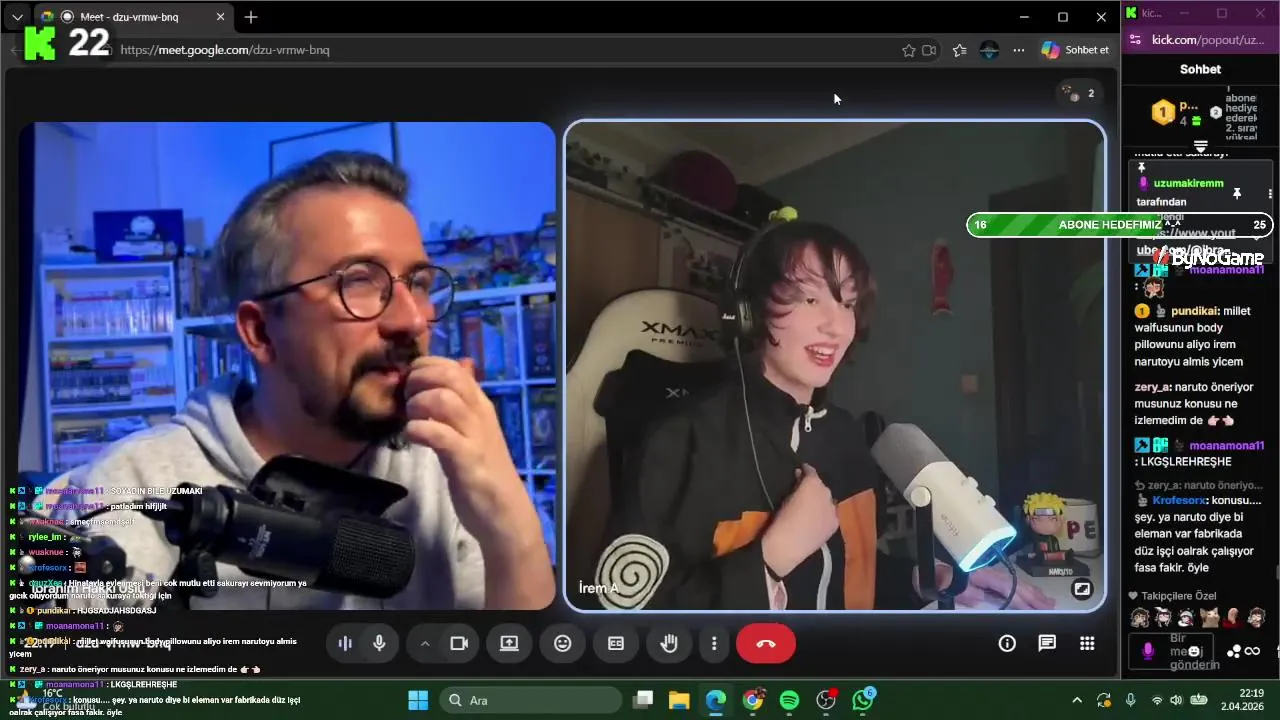
Task: Close the Meet - dzu-vrmw-bnq tab
Action: click(221, 17)
